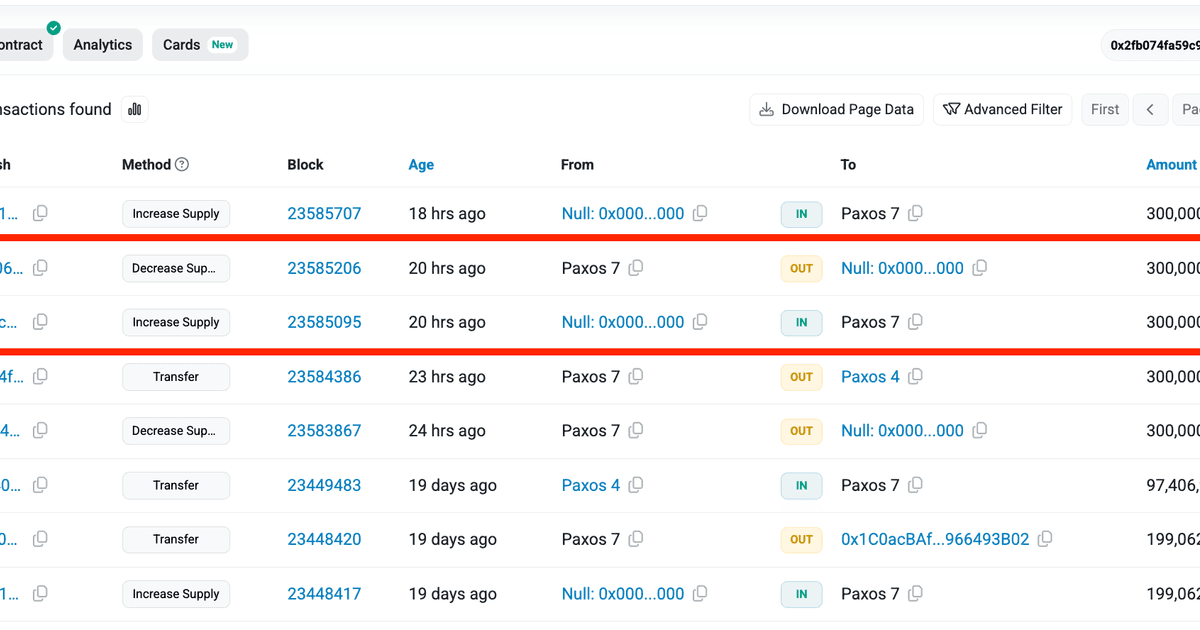Copy the transaction hash in block 23449483 row

click(40, 484)
